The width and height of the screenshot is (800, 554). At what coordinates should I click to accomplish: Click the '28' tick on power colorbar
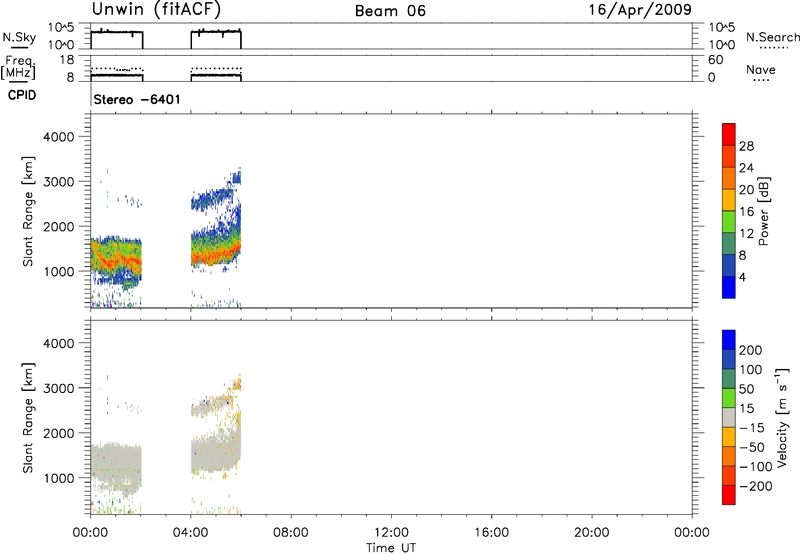746,146
